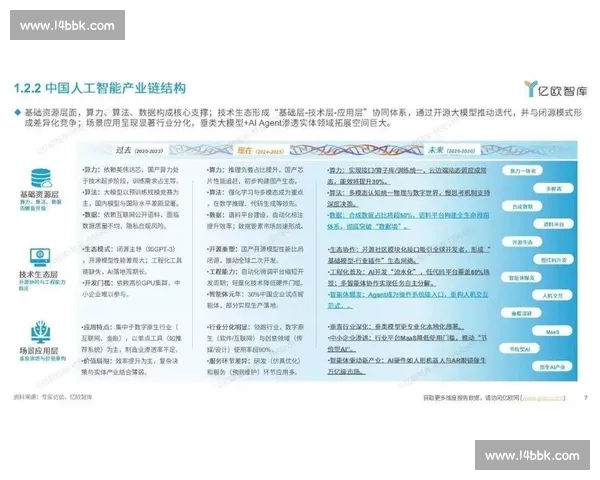Click the 基础资源层 layer label
This screenshot has height=480, width=600.
click(39, 194)
